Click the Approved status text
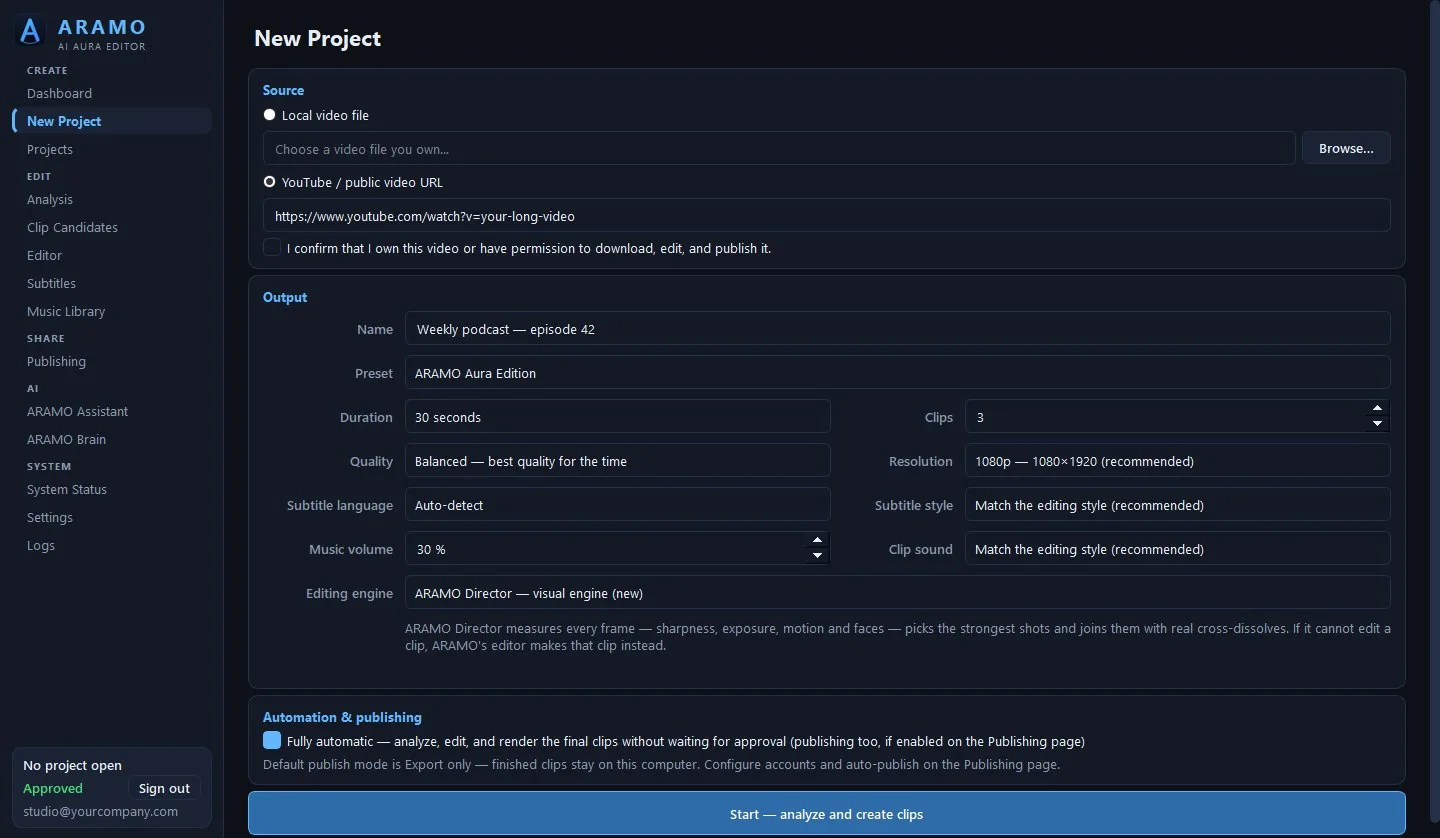 coord(53,788)
